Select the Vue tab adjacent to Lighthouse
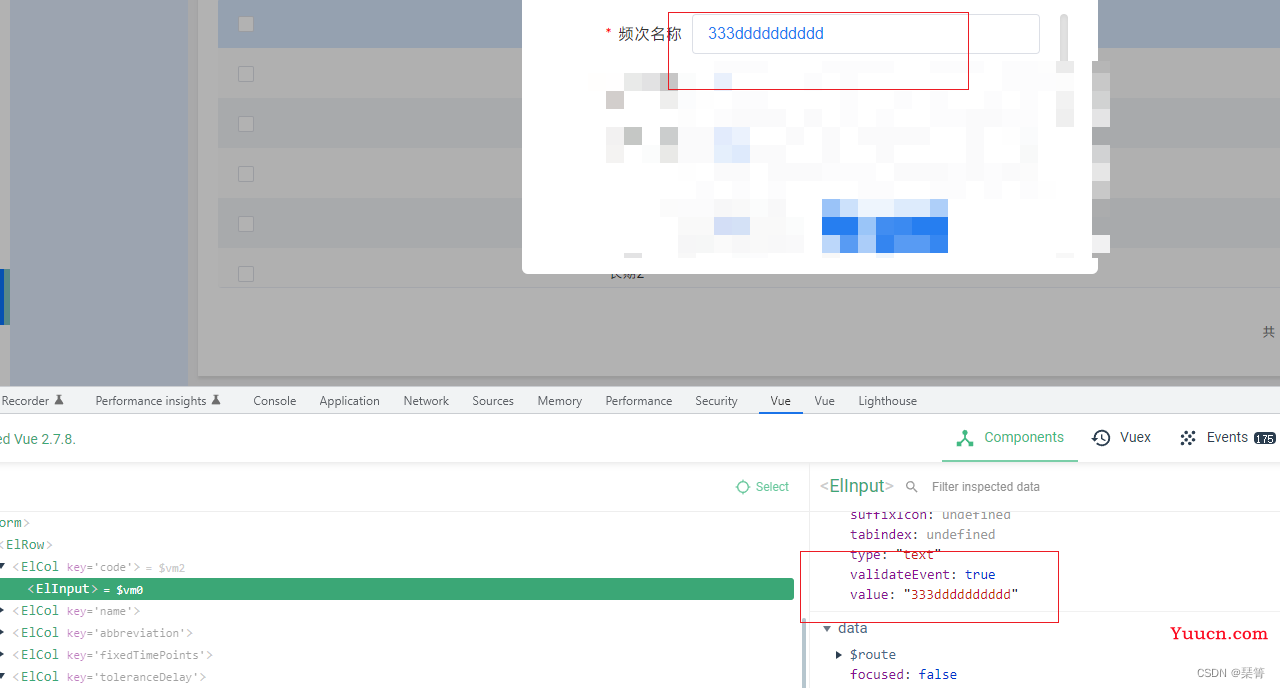The height and width of the screenshot is (688, 1280). tap(824, 401)
